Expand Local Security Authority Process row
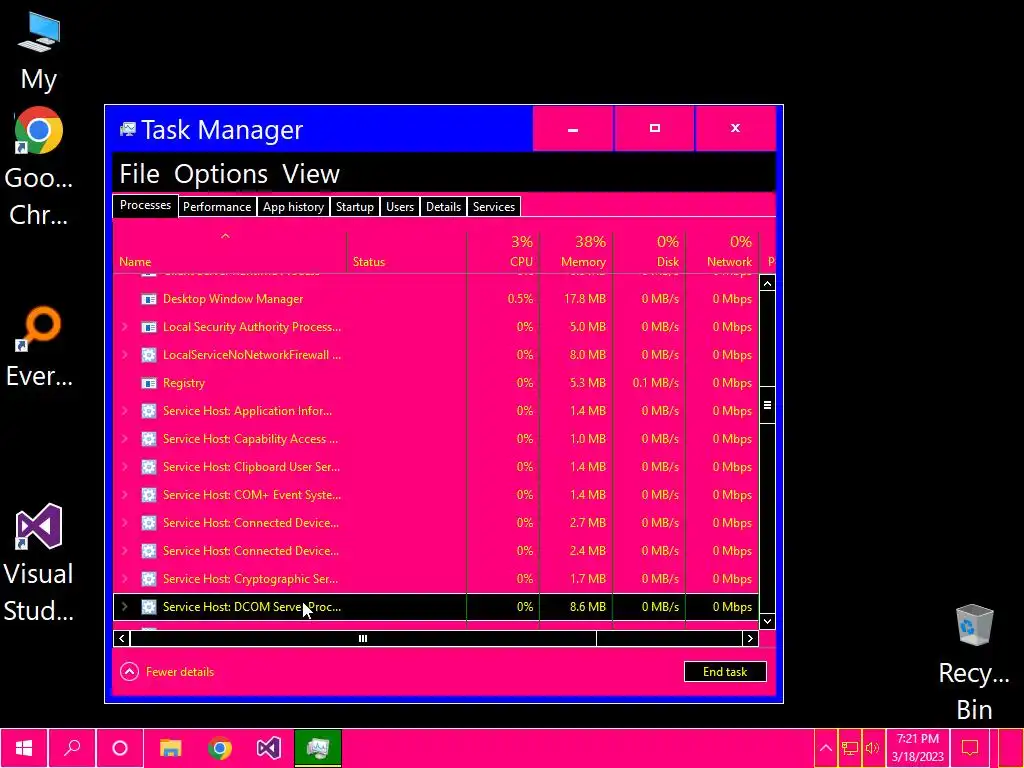 coord(125,327)
